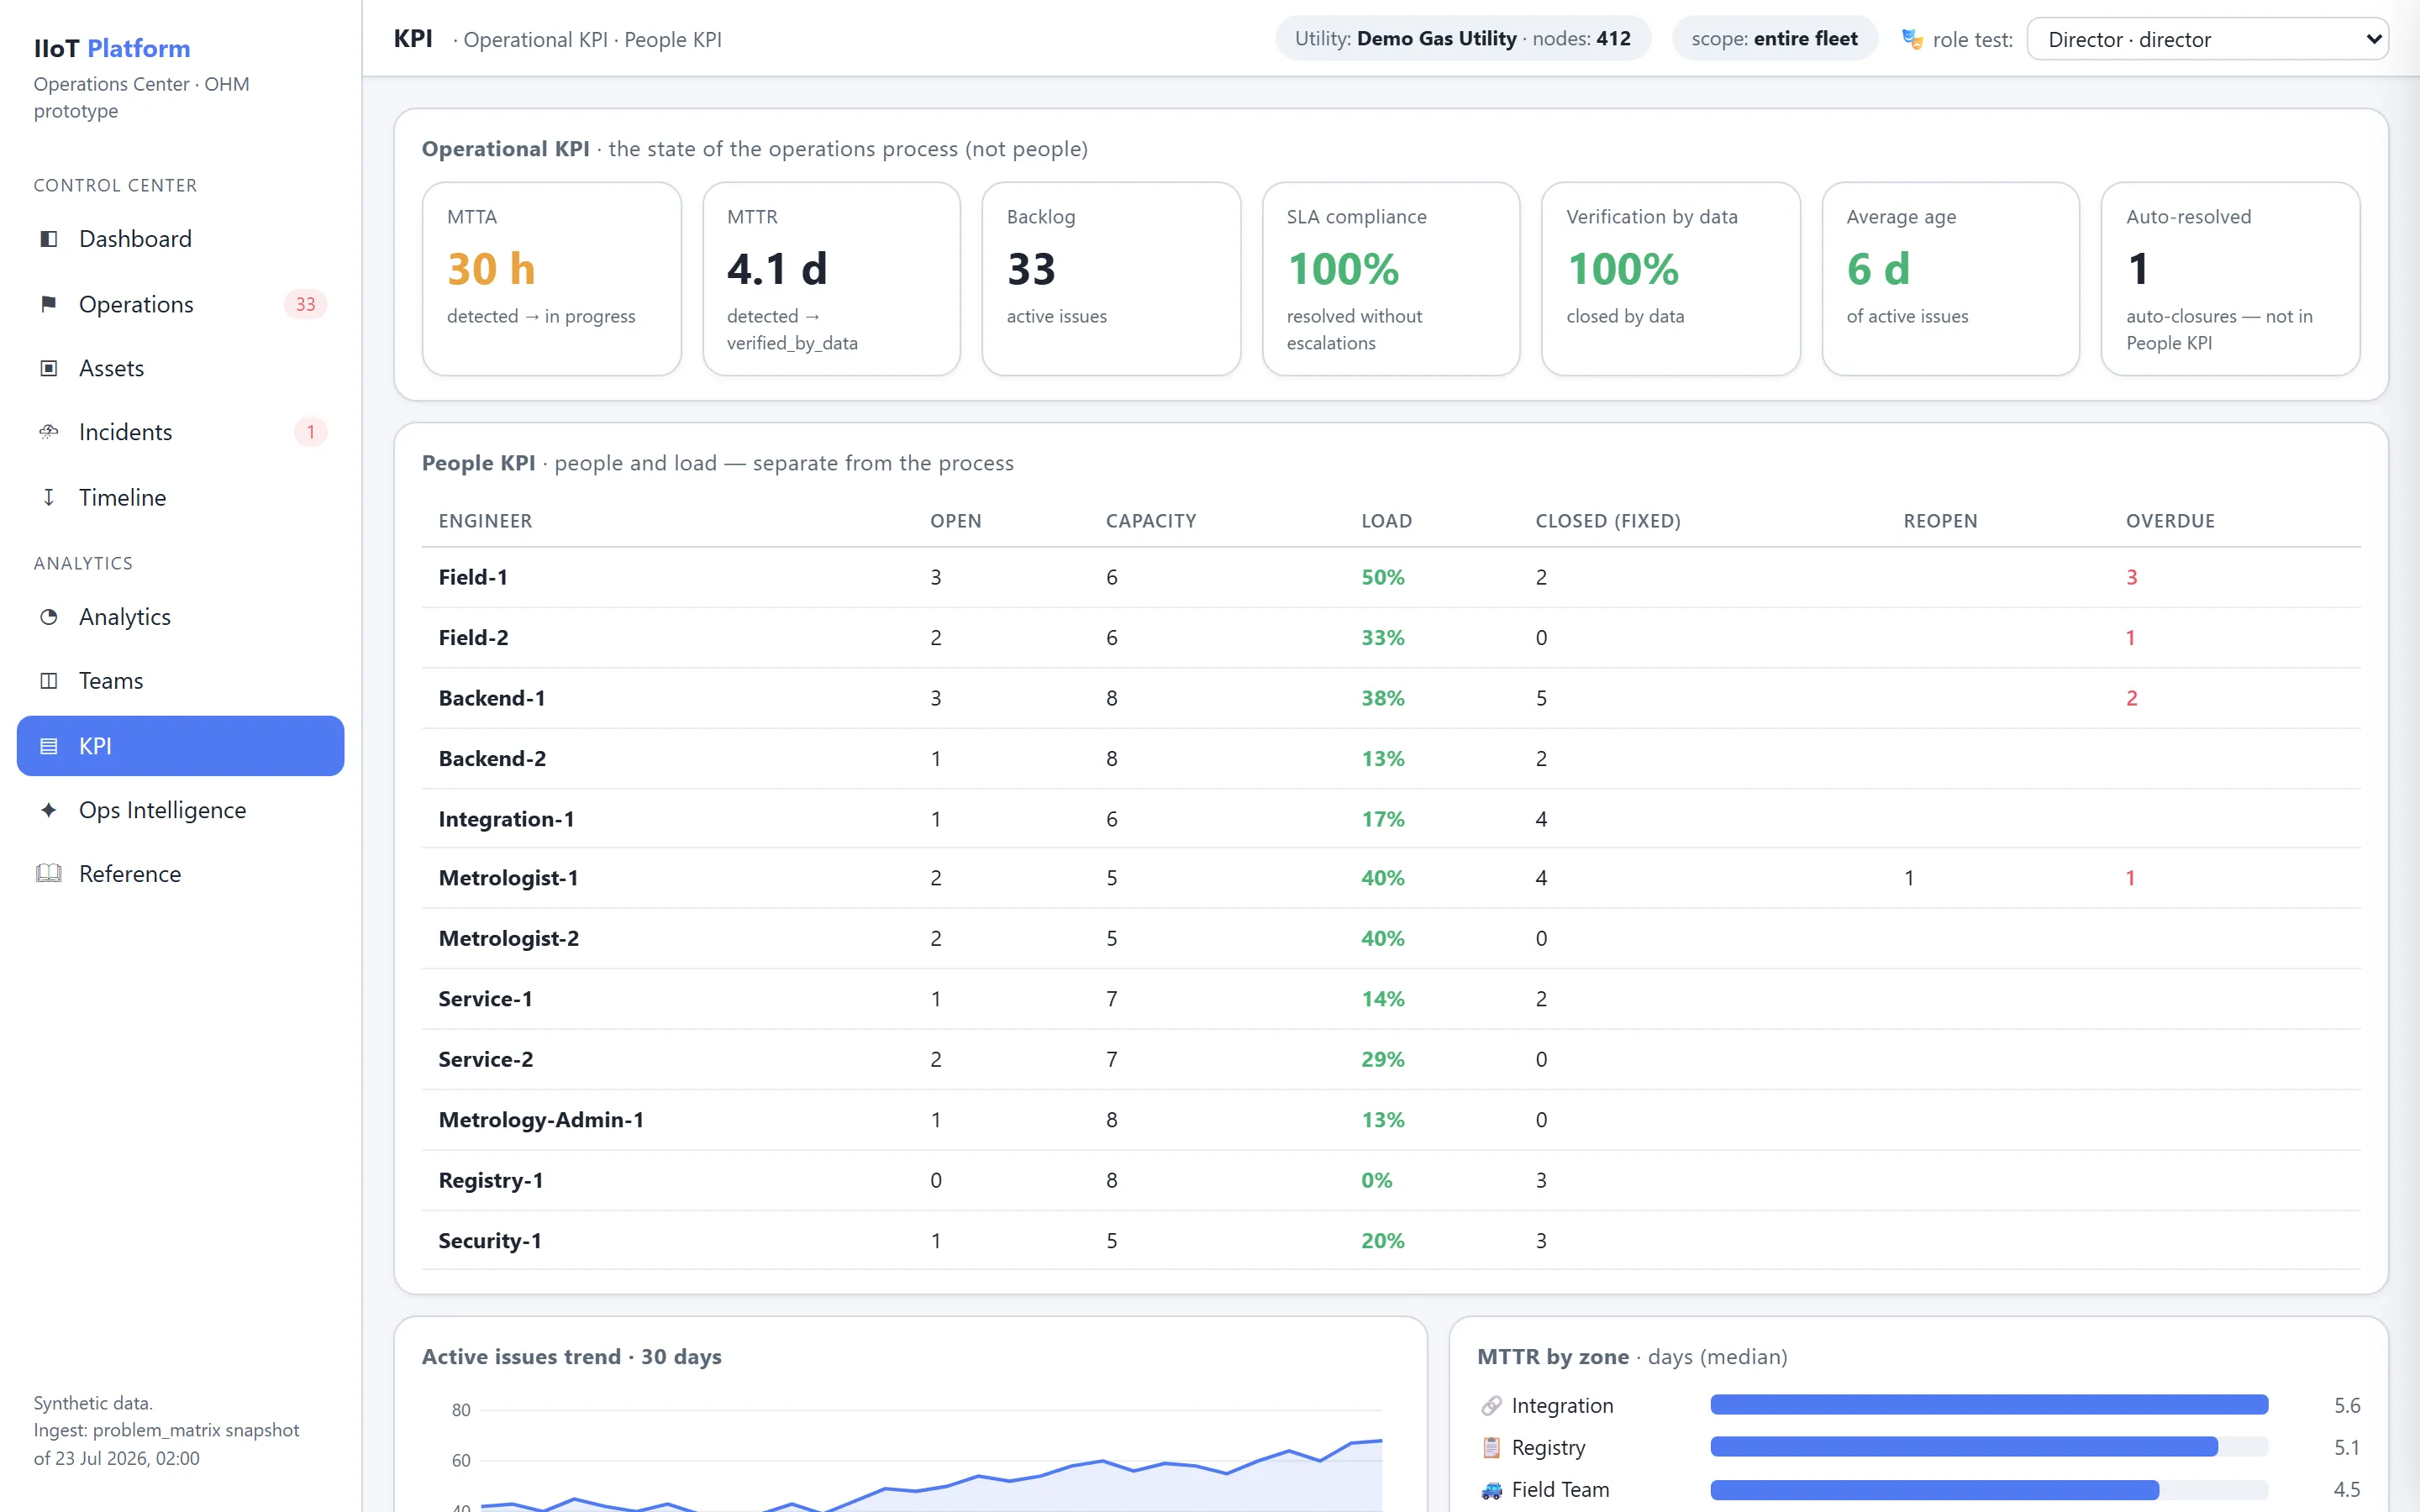Open the Reference section
Image resolution: width=2420 pixels, height=1512 pixels.
click(180, 874)
